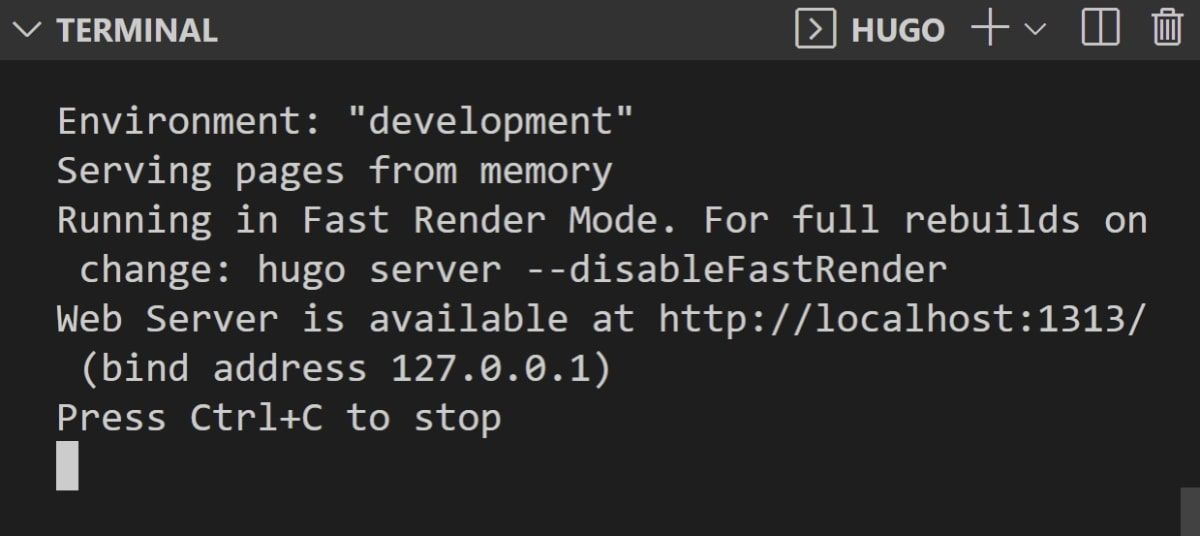This screenshot has width=1200, height=536.
Task: Focus the terminal cursor block
Action: pos(67,466)
